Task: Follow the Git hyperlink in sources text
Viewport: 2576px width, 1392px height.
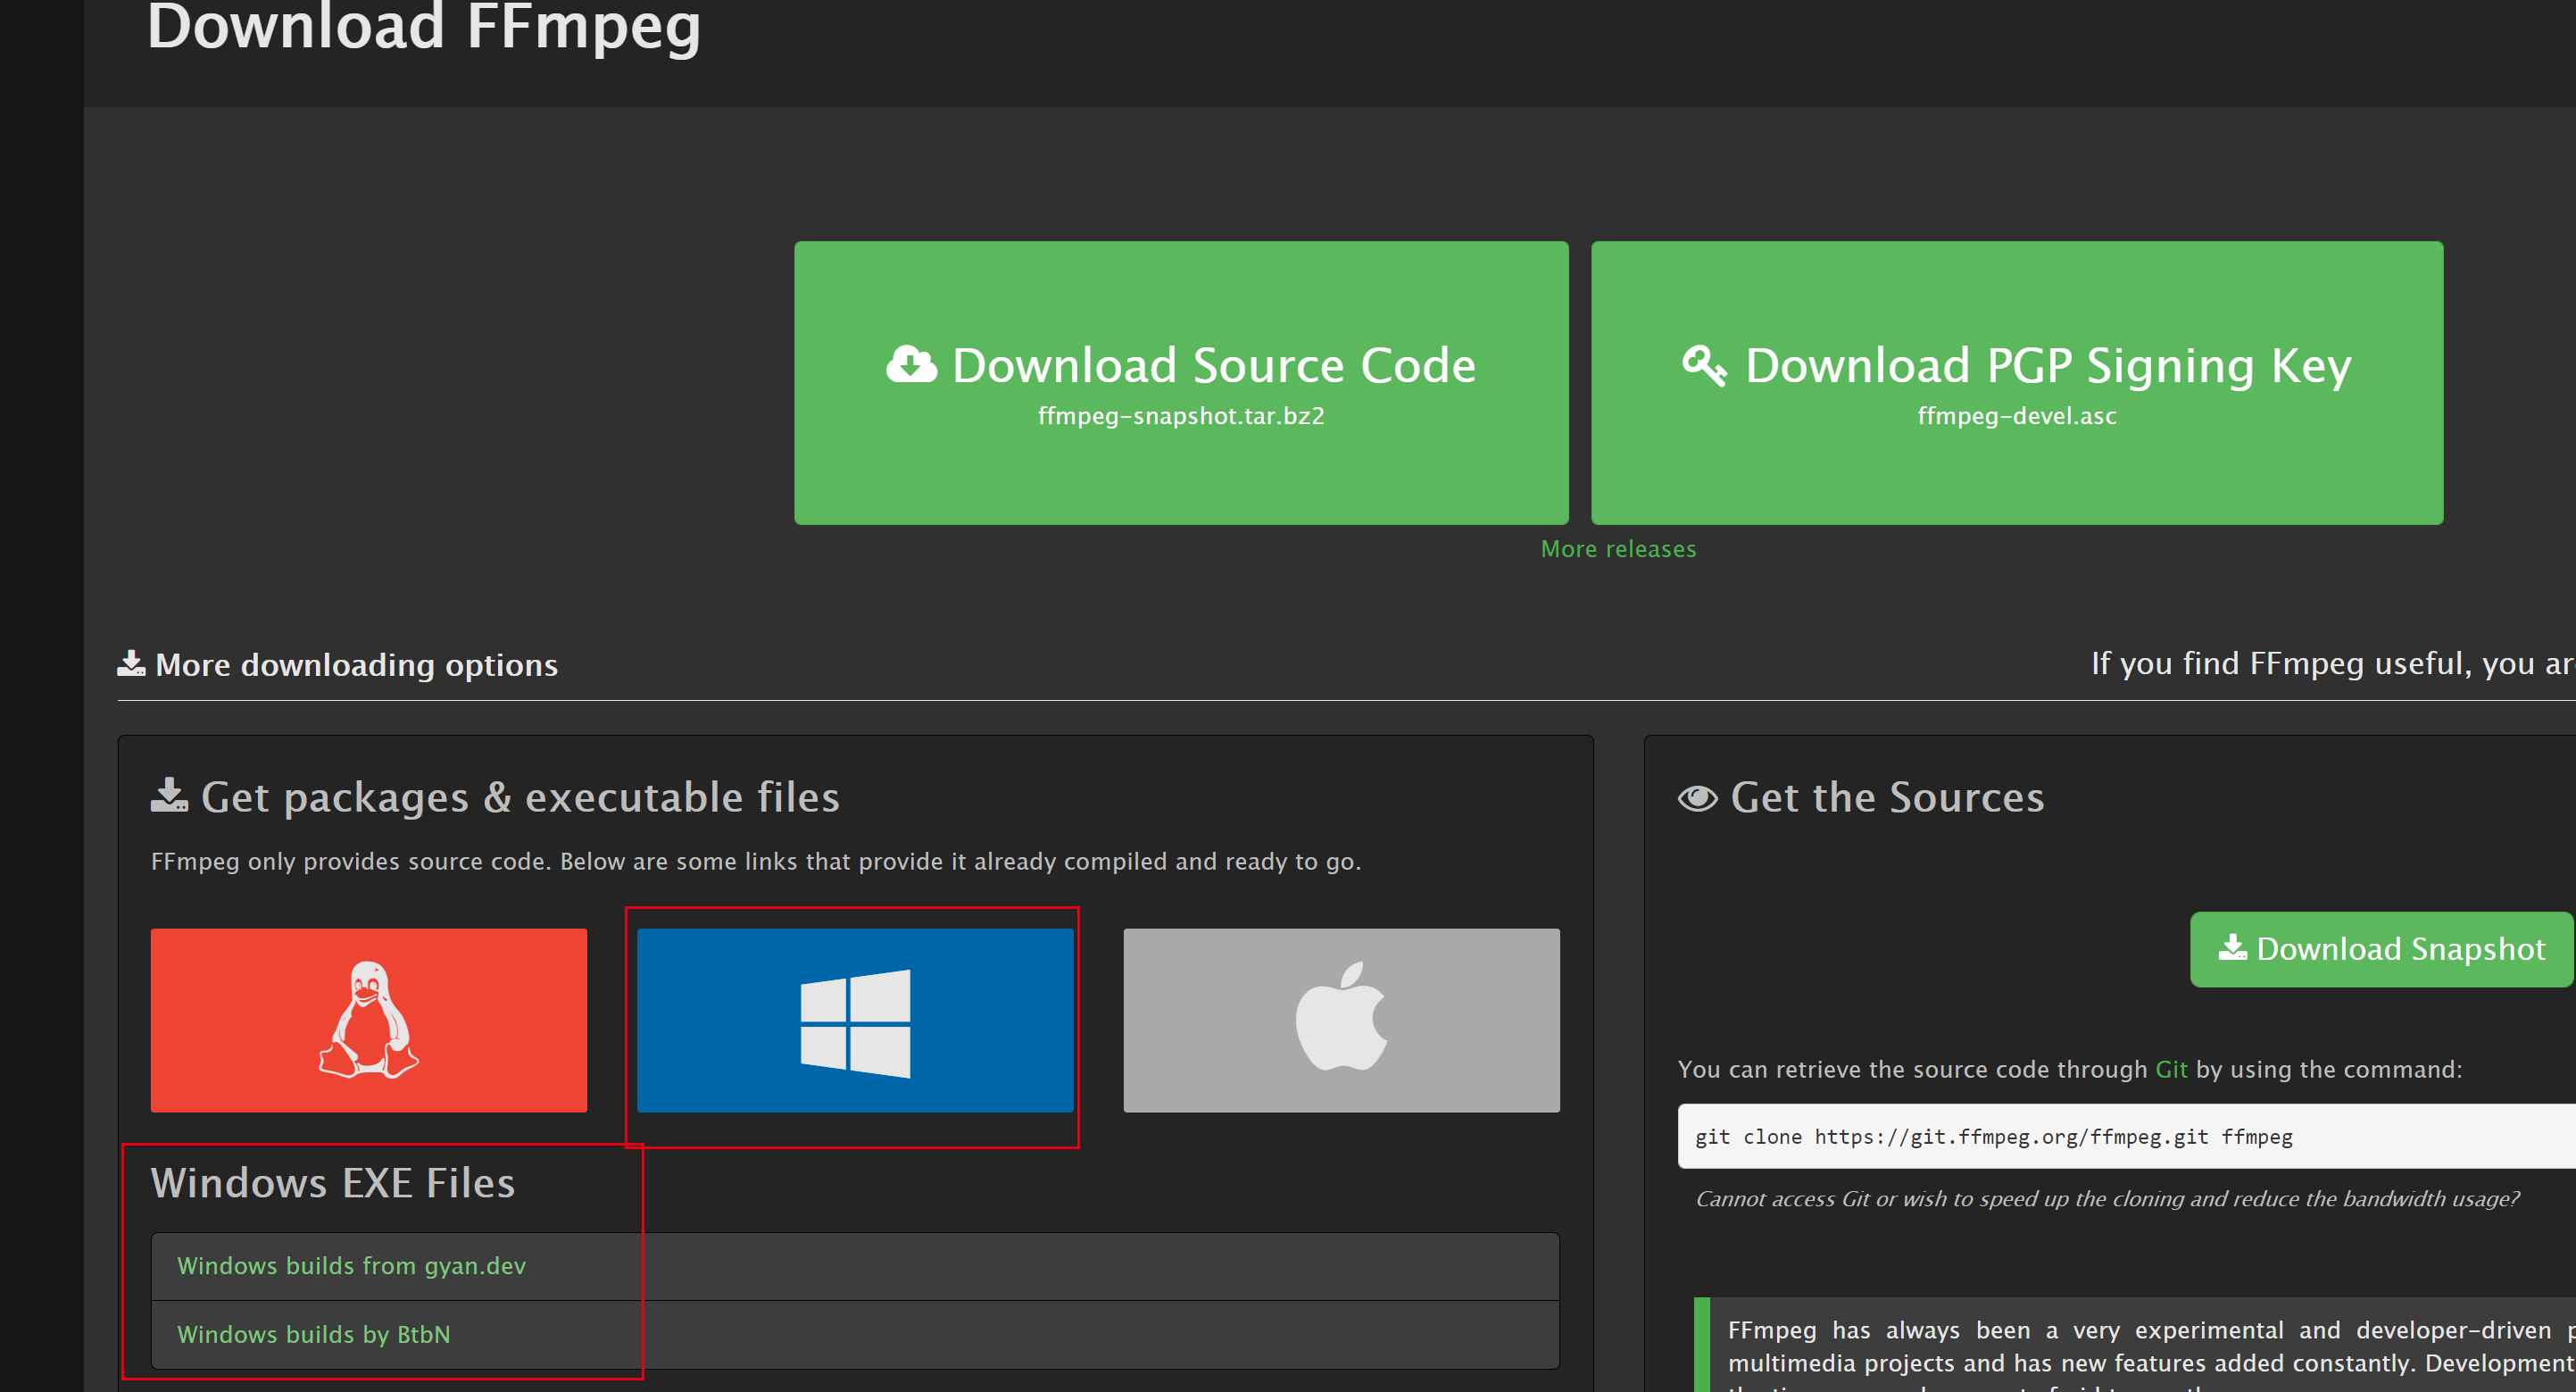Action: (x=2170, y=1069)
